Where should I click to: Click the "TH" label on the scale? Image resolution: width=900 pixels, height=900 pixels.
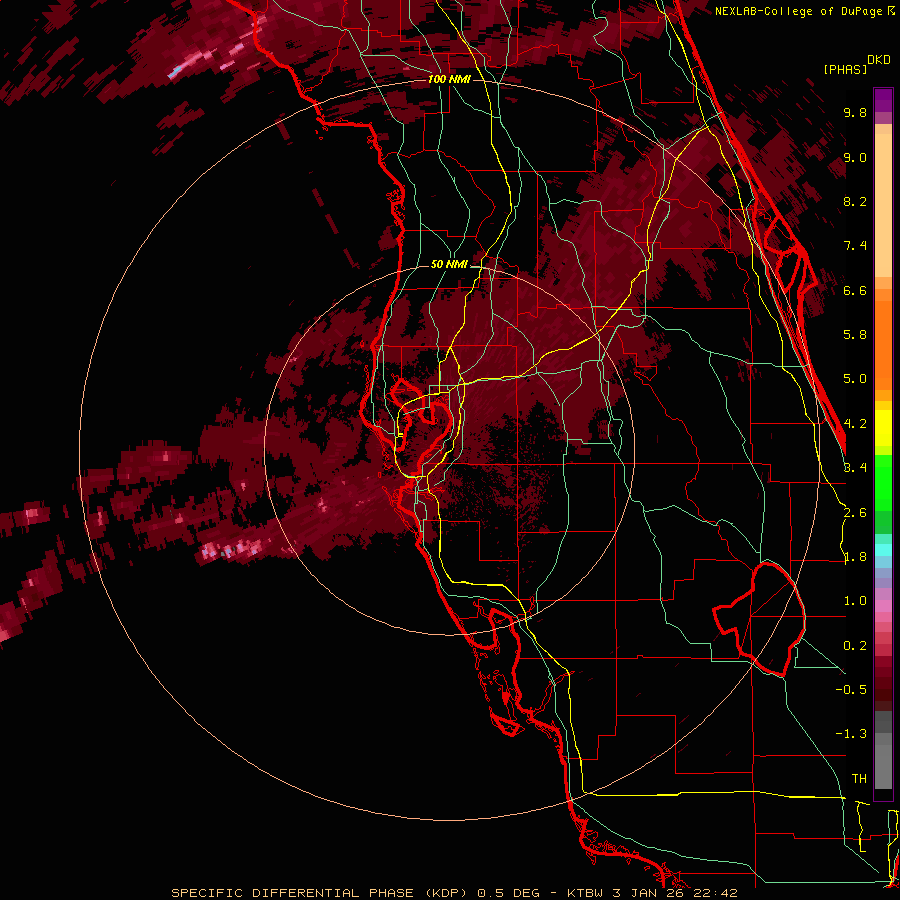tap(859, 779)
